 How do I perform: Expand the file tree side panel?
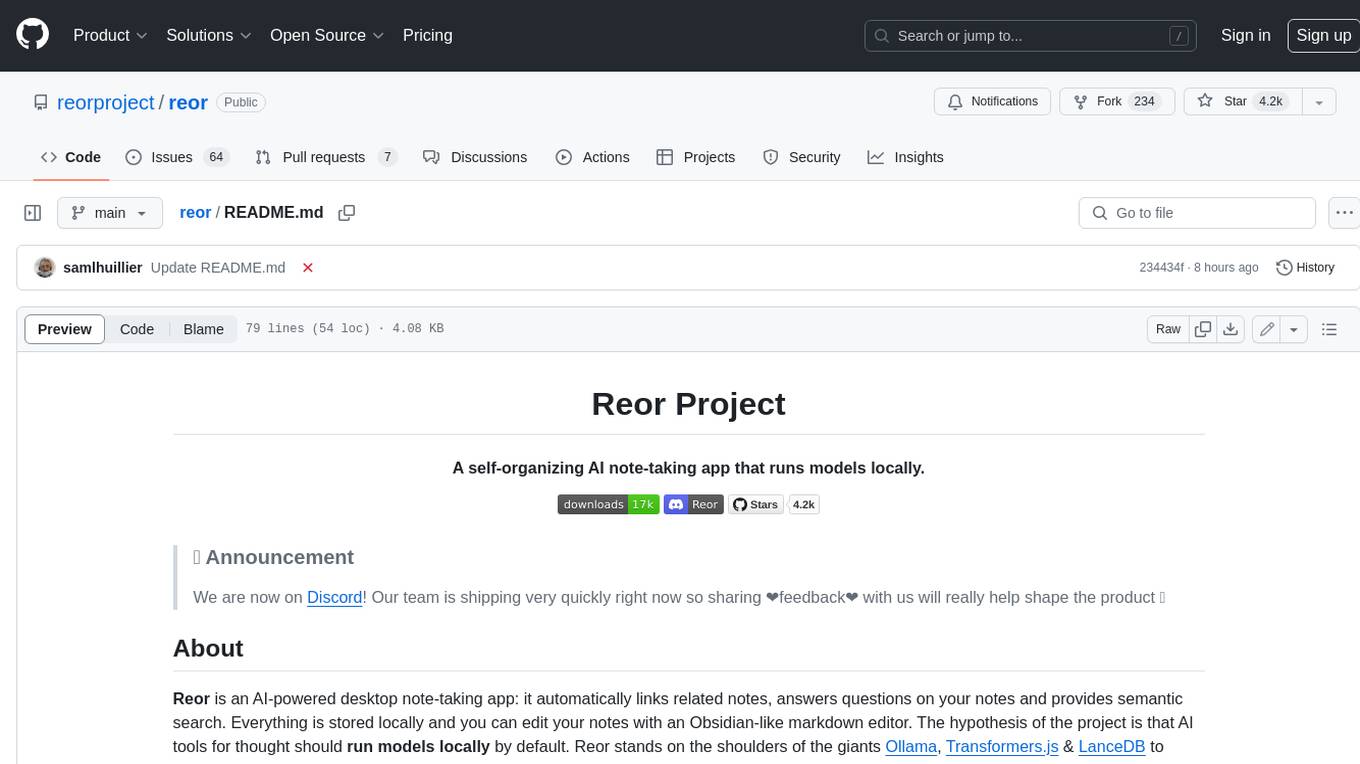(x=32, y=213)
